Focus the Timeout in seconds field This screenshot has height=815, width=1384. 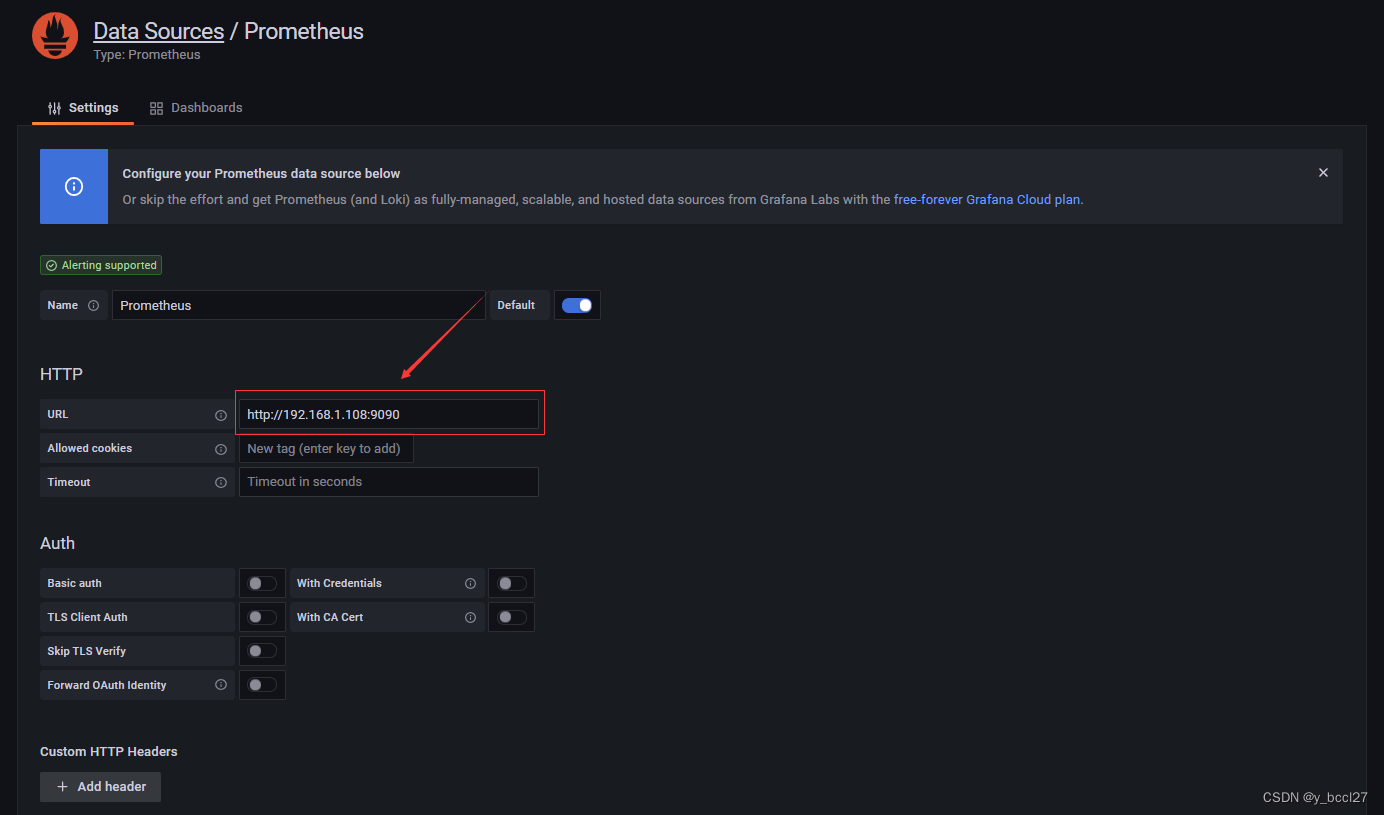(x=389, y=482)
